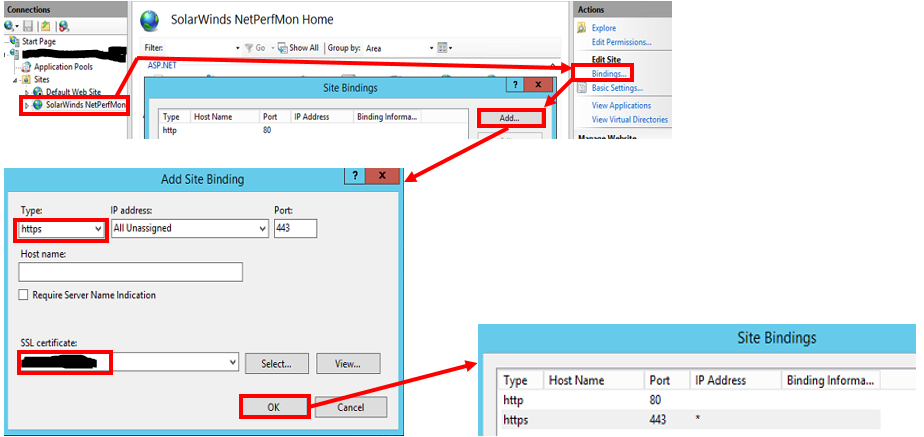Image resolution: width=924 pixels, height=437 pixels.
Task: Select http 80 row in lower Site Bindings
Action: (689, 400)
